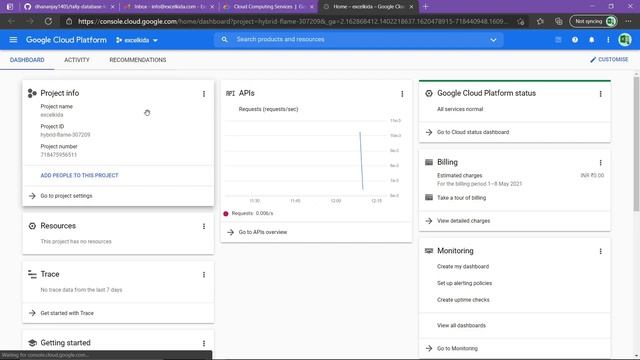Click the Not syncing profile button

coord(593,21)
